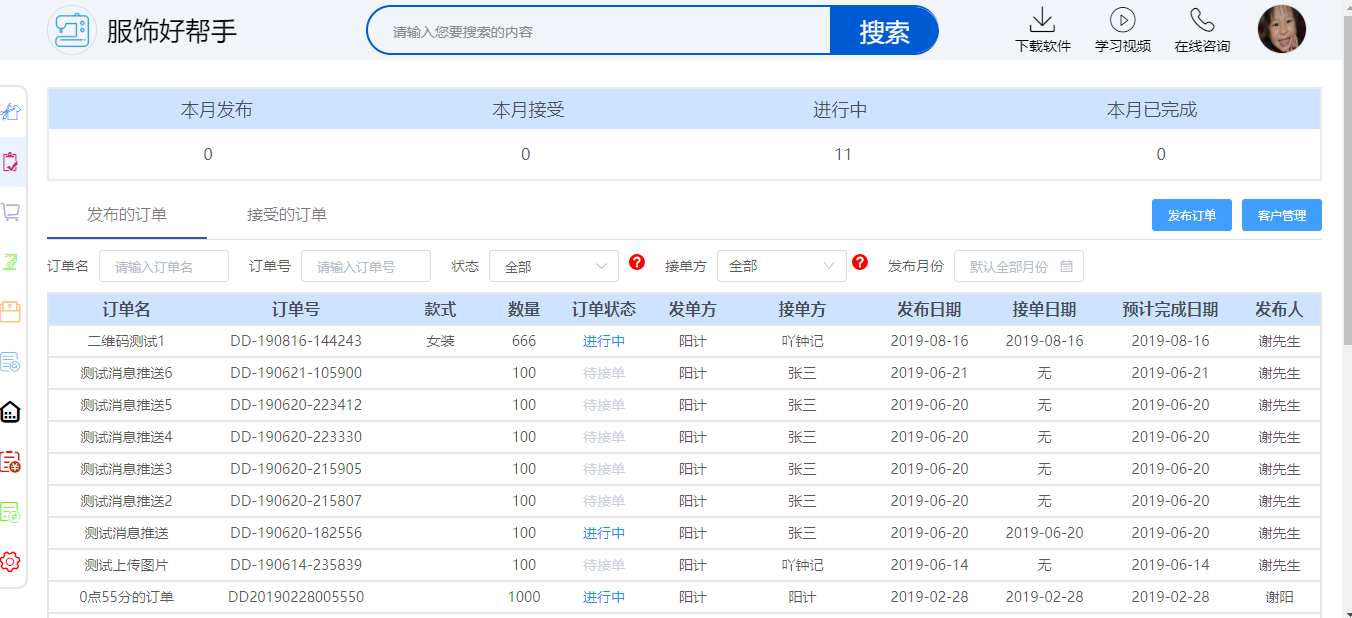Image resolution: width=1352 pixels, height=618 pixels.
Task: Click the 本月发布 summary header
Action: (x=217, y=110)
